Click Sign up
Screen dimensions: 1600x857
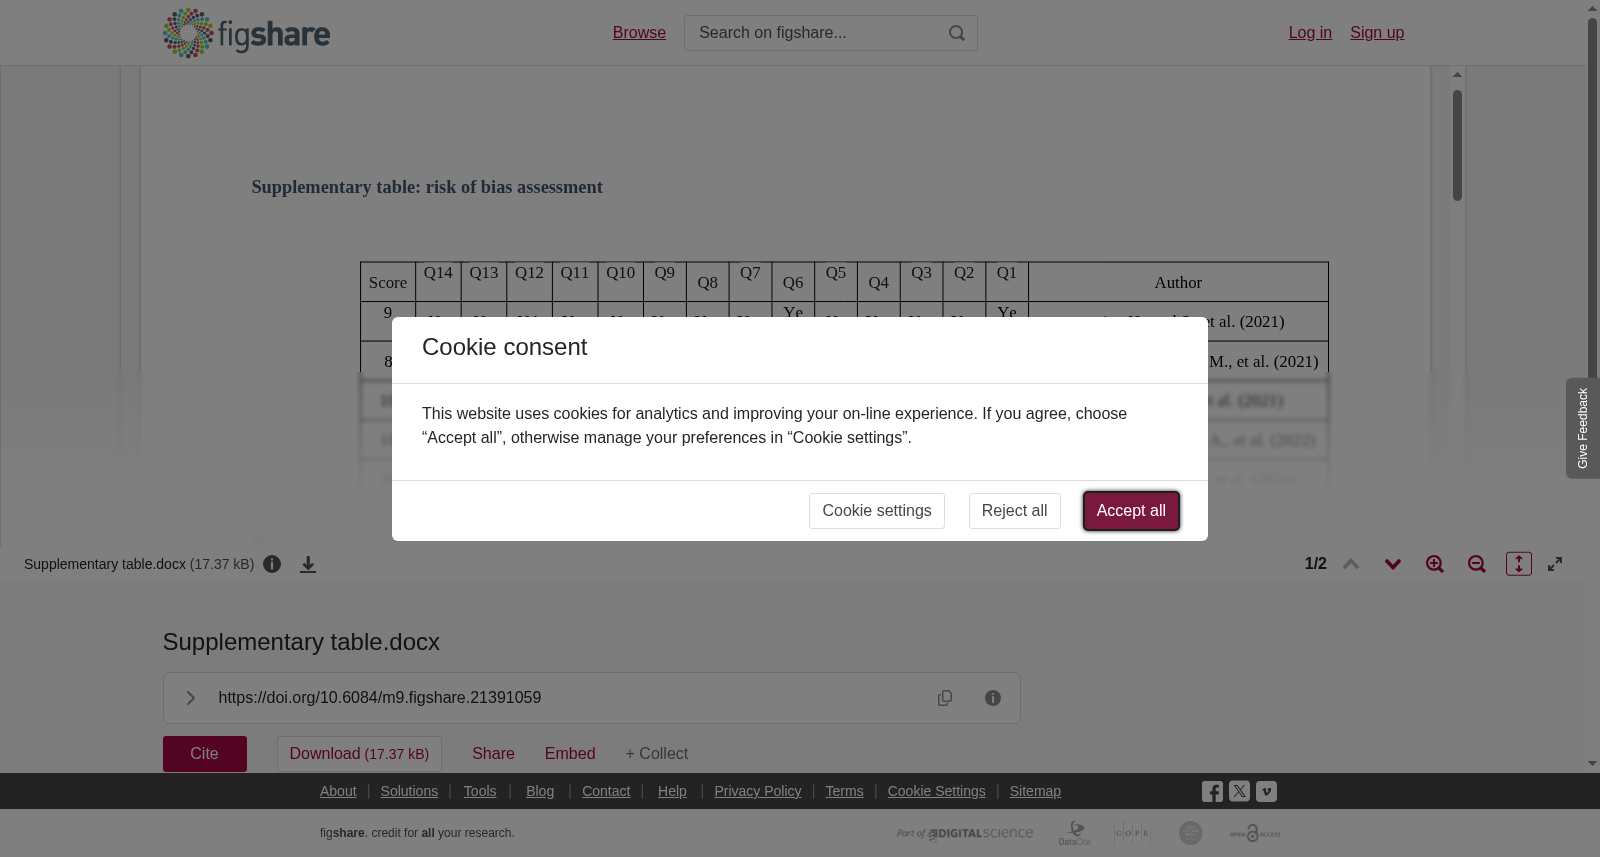point(1377,33)
